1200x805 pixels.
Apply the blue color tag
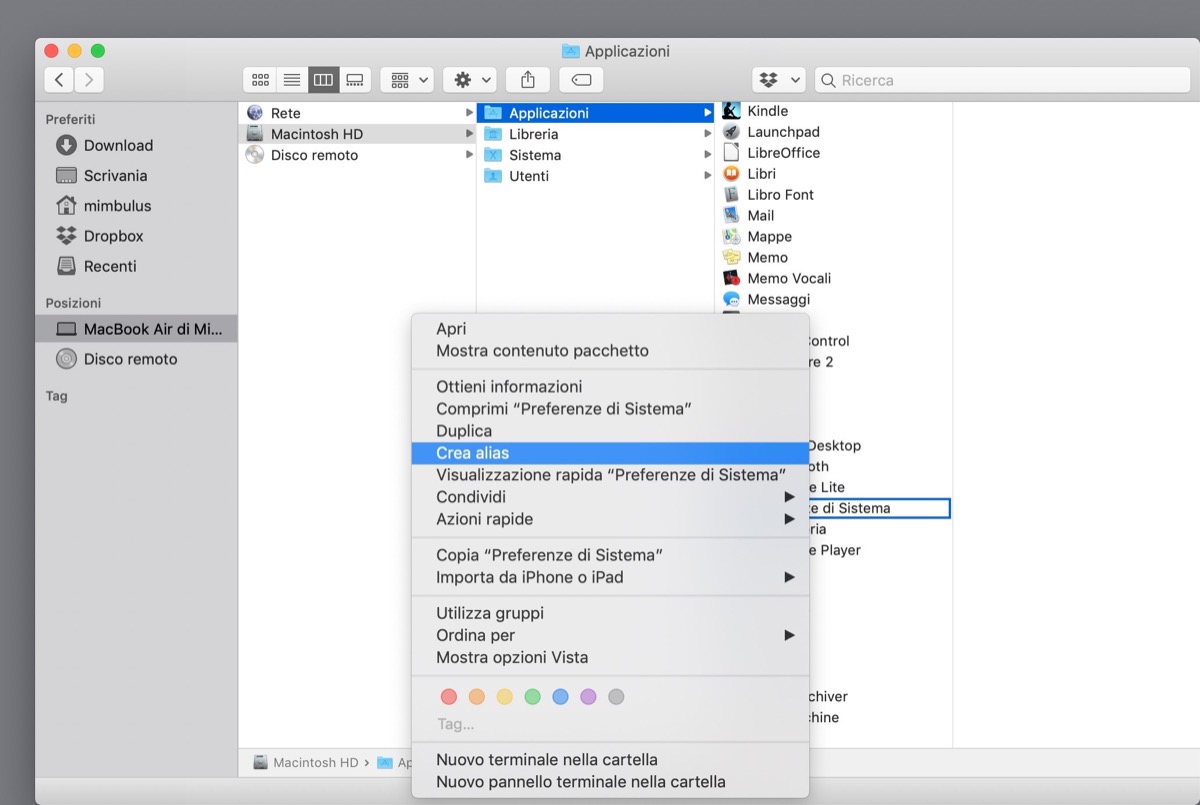click(560, 697)
